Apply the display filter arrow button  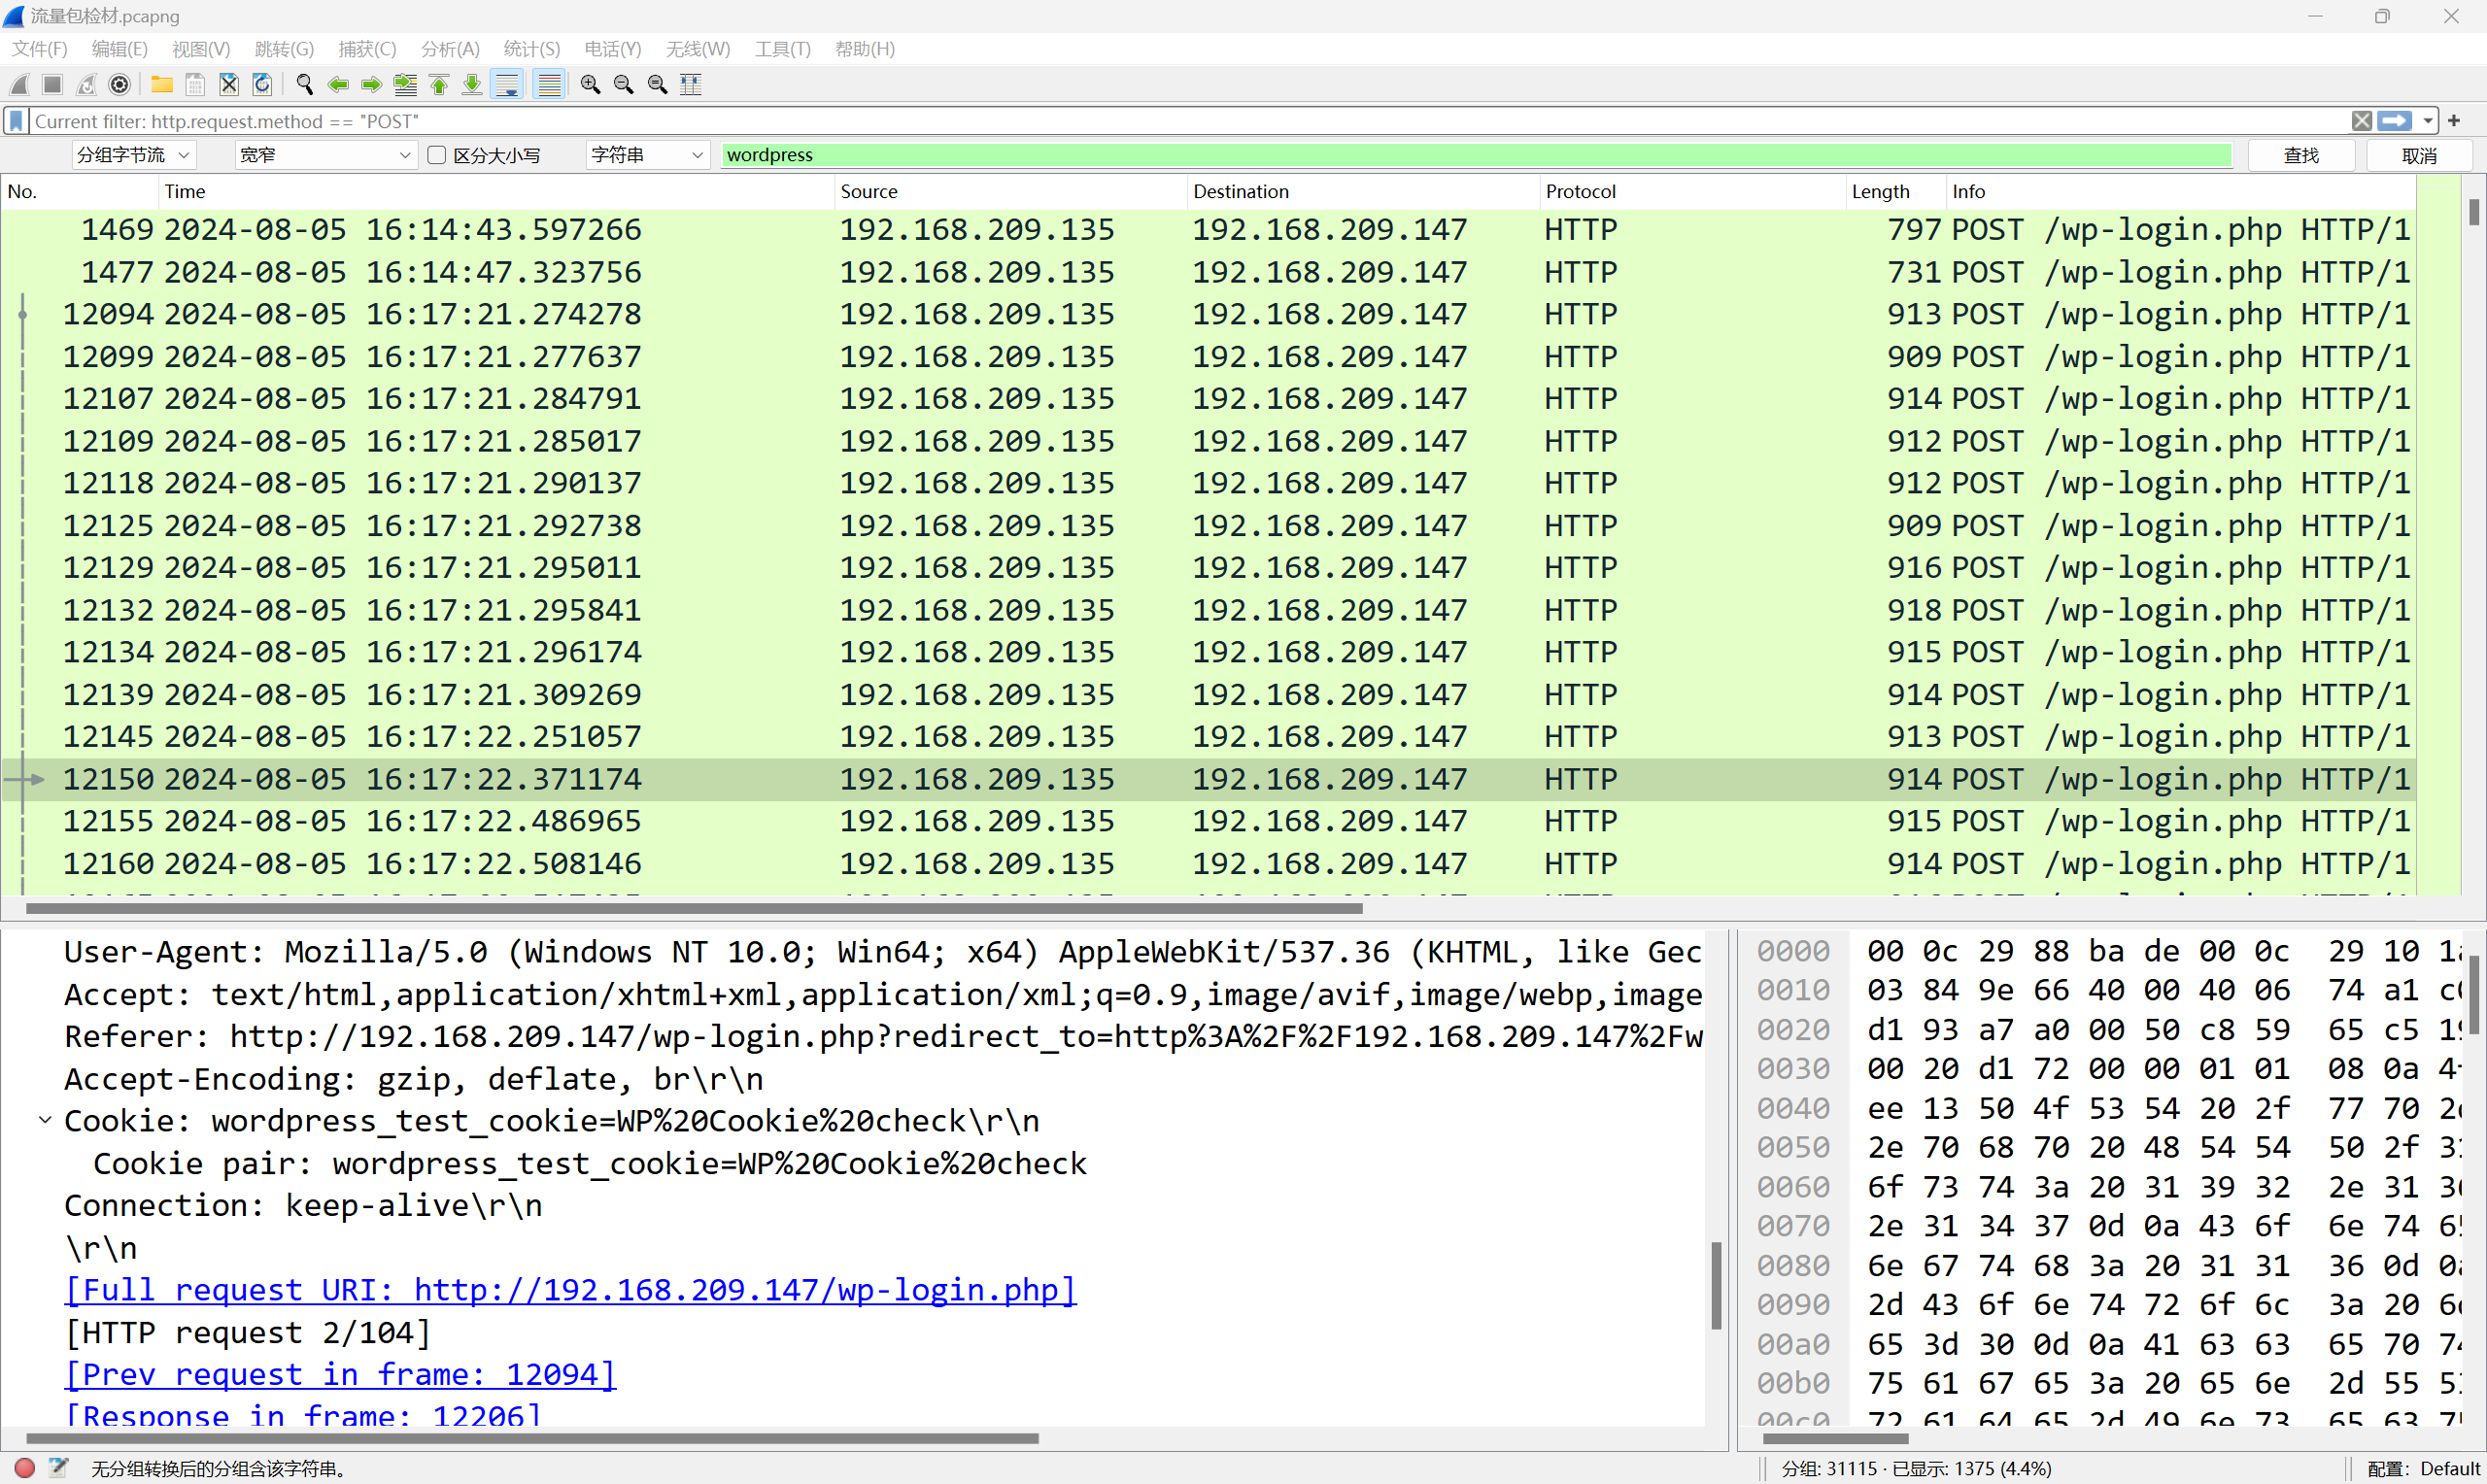click(2395, 121)
